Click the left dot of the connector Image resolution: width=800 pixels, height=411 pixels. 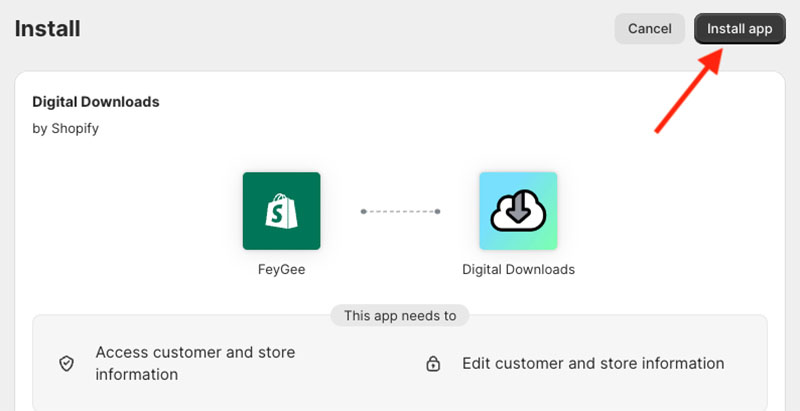point(363,211)
